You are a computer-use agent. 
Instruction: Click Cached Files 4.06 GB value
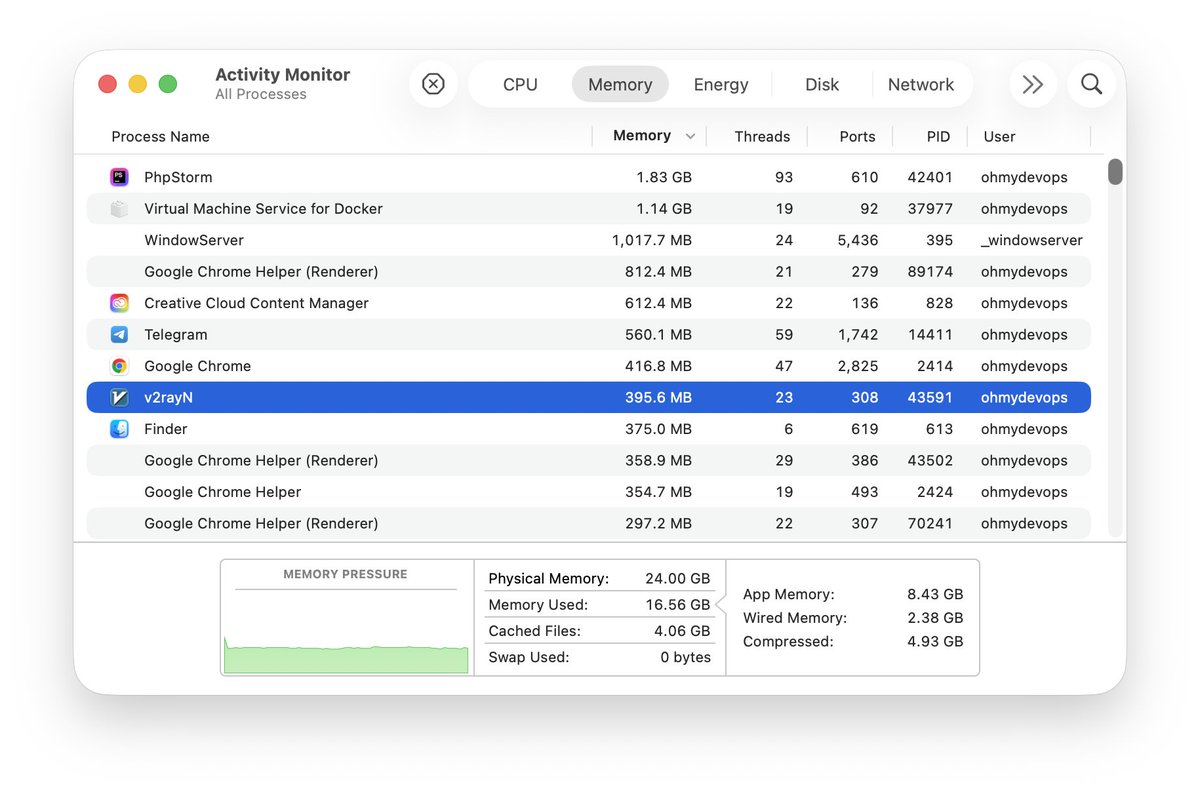[x=682, y=631]
